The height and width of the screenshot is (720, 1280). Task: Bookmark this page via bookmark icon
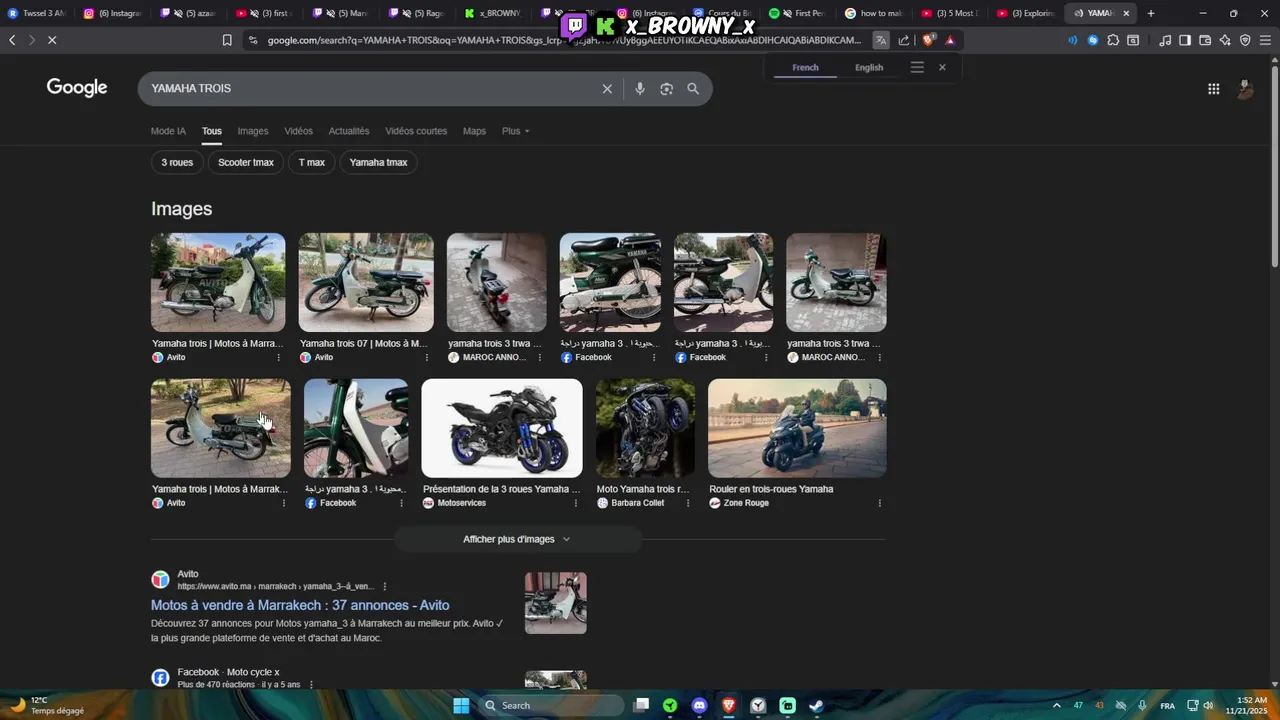point(227,40)
